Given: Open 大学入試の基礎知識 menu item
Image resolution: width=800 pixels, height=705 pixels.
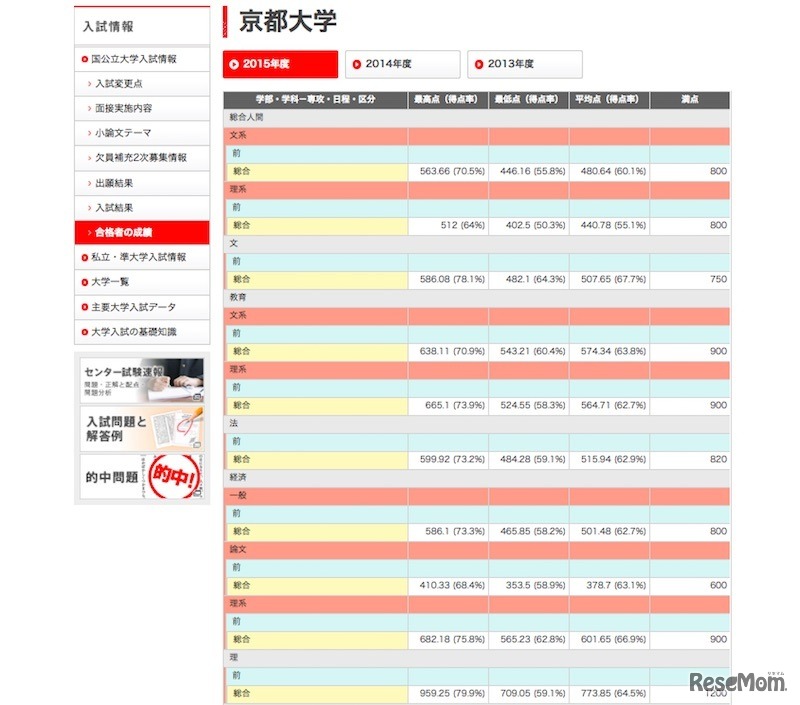Looking at the screenshot, I should click(142, 332).
